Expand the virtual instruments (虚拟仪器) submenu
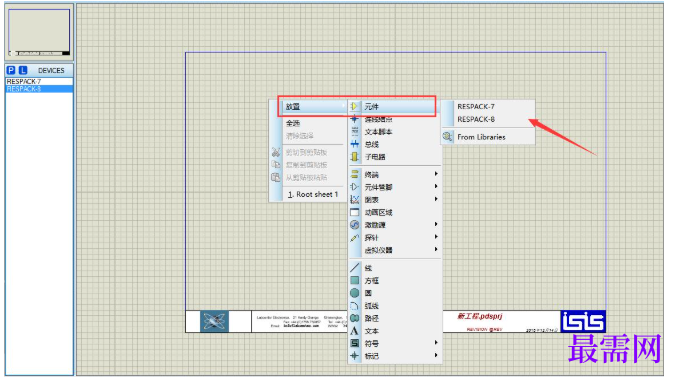 tap(394, 250)
